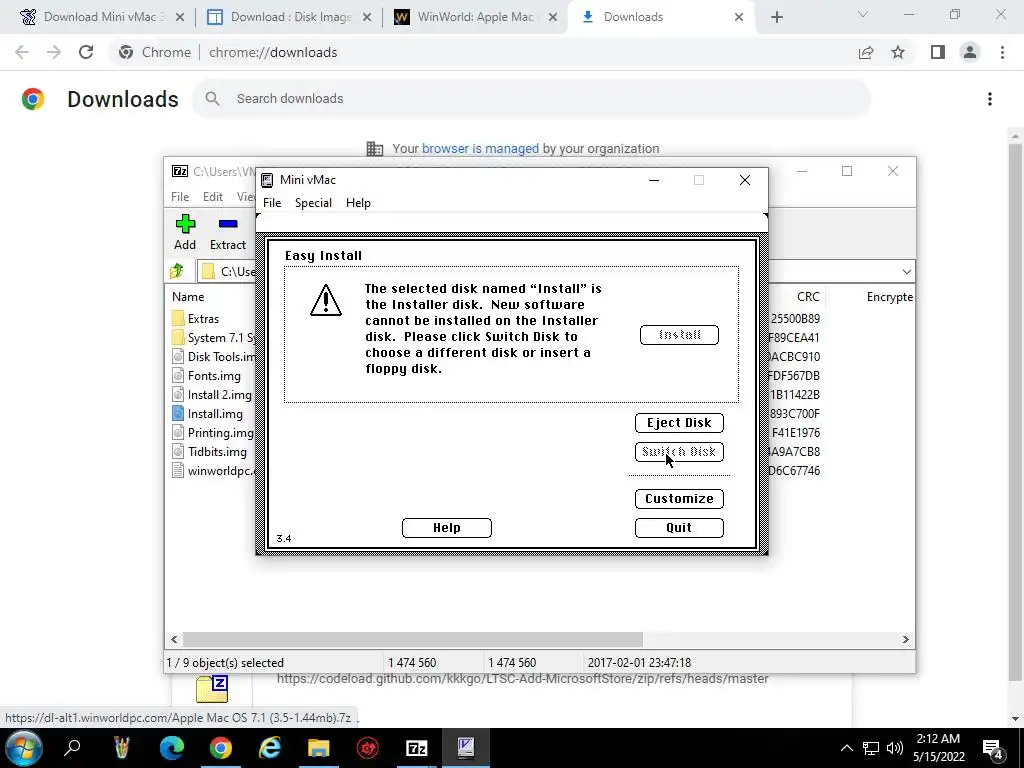Click the Help button in Easy Install
This screenshot has height=768, width=1024.
click(447, 528)
